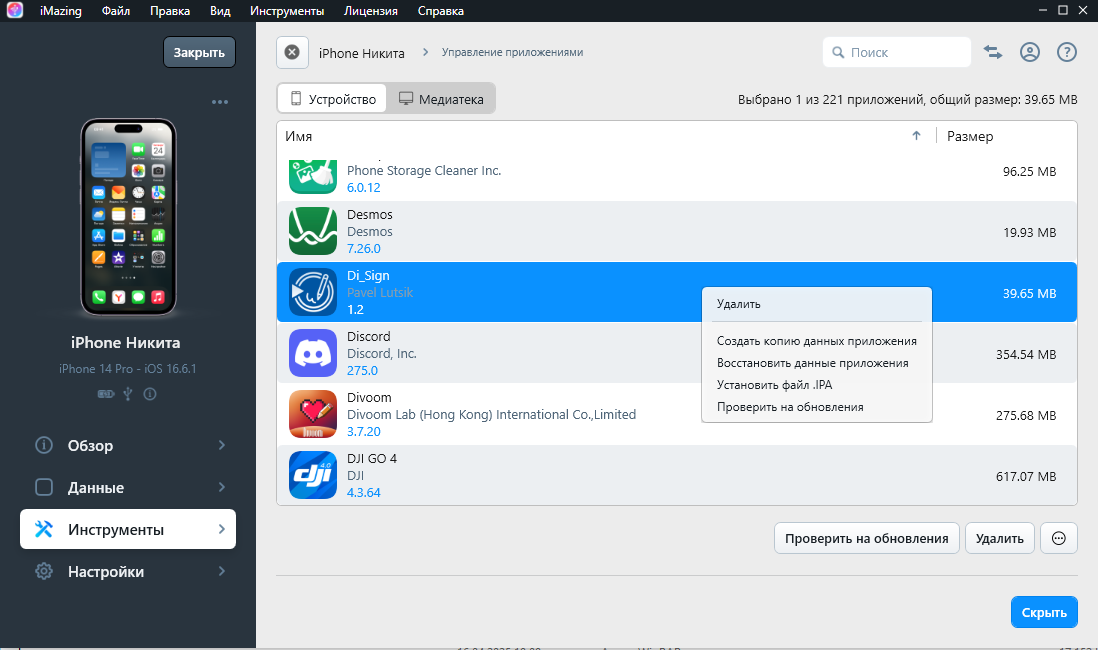
Task: Switch to the Устройство tab
Action: point(333,99)
